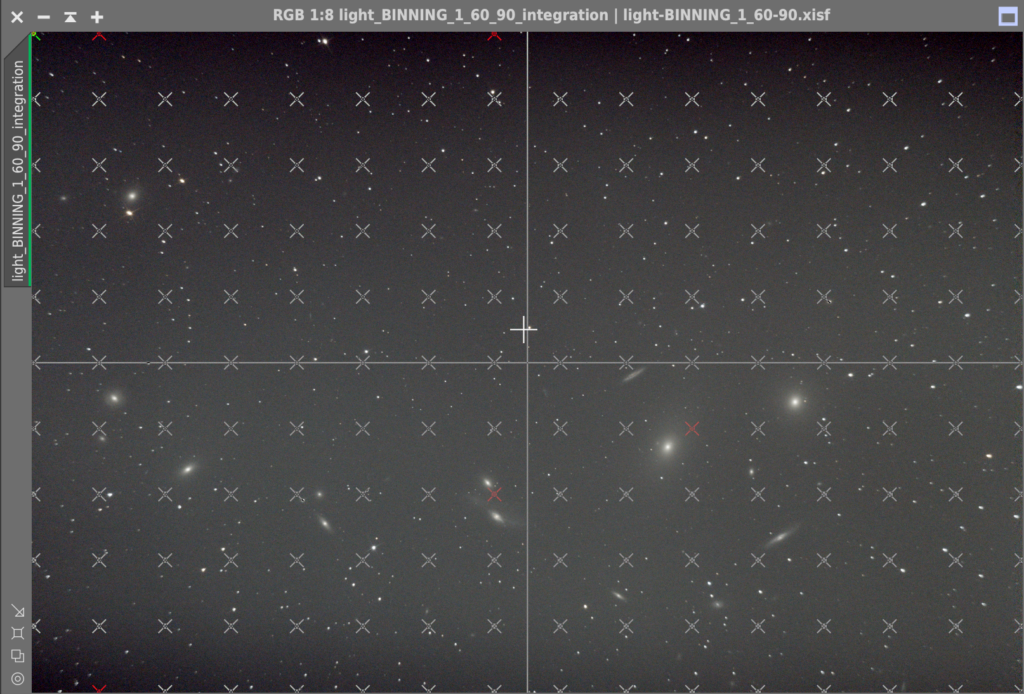Click the window title text RGB 1:8 light_BINNING_1_60_90_integration
This screenshot has width=1024, height=694.
tap(440, 15)
